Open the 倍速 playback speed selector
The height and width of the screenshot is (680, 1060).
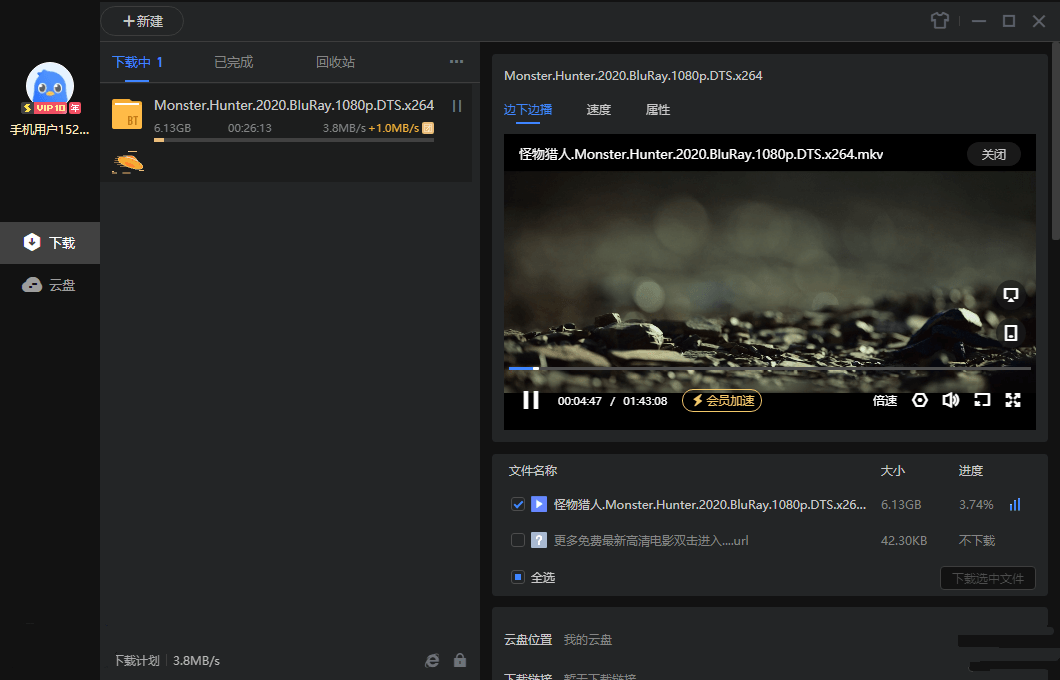884,400
